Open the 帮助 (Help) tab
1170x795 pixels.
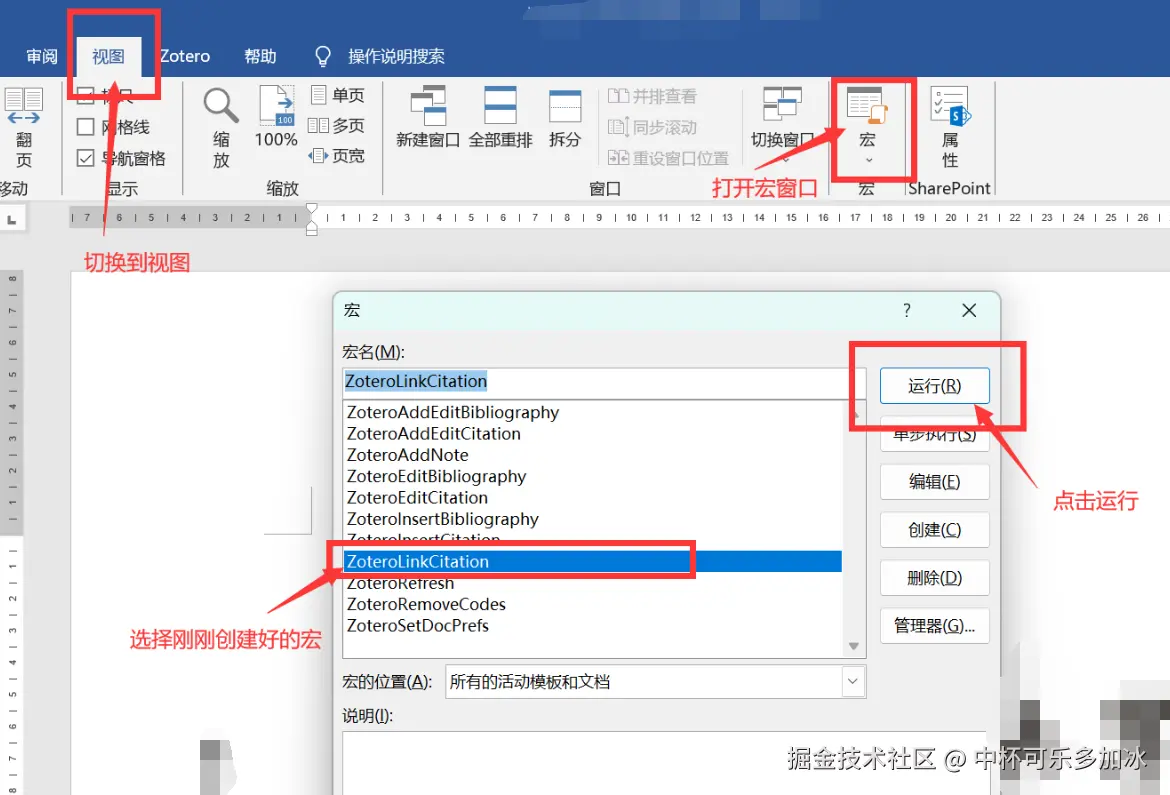tap(259, 56)
